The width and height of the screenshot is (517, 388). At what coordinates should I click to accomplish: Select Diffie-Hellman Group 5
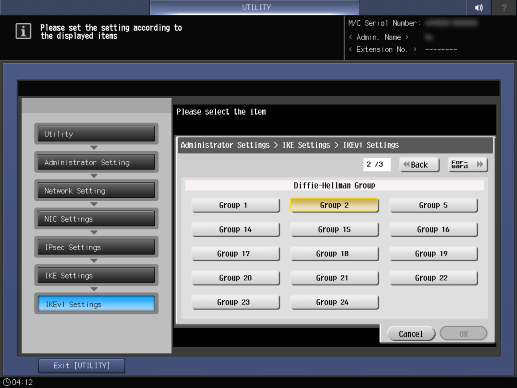point(434,205)
